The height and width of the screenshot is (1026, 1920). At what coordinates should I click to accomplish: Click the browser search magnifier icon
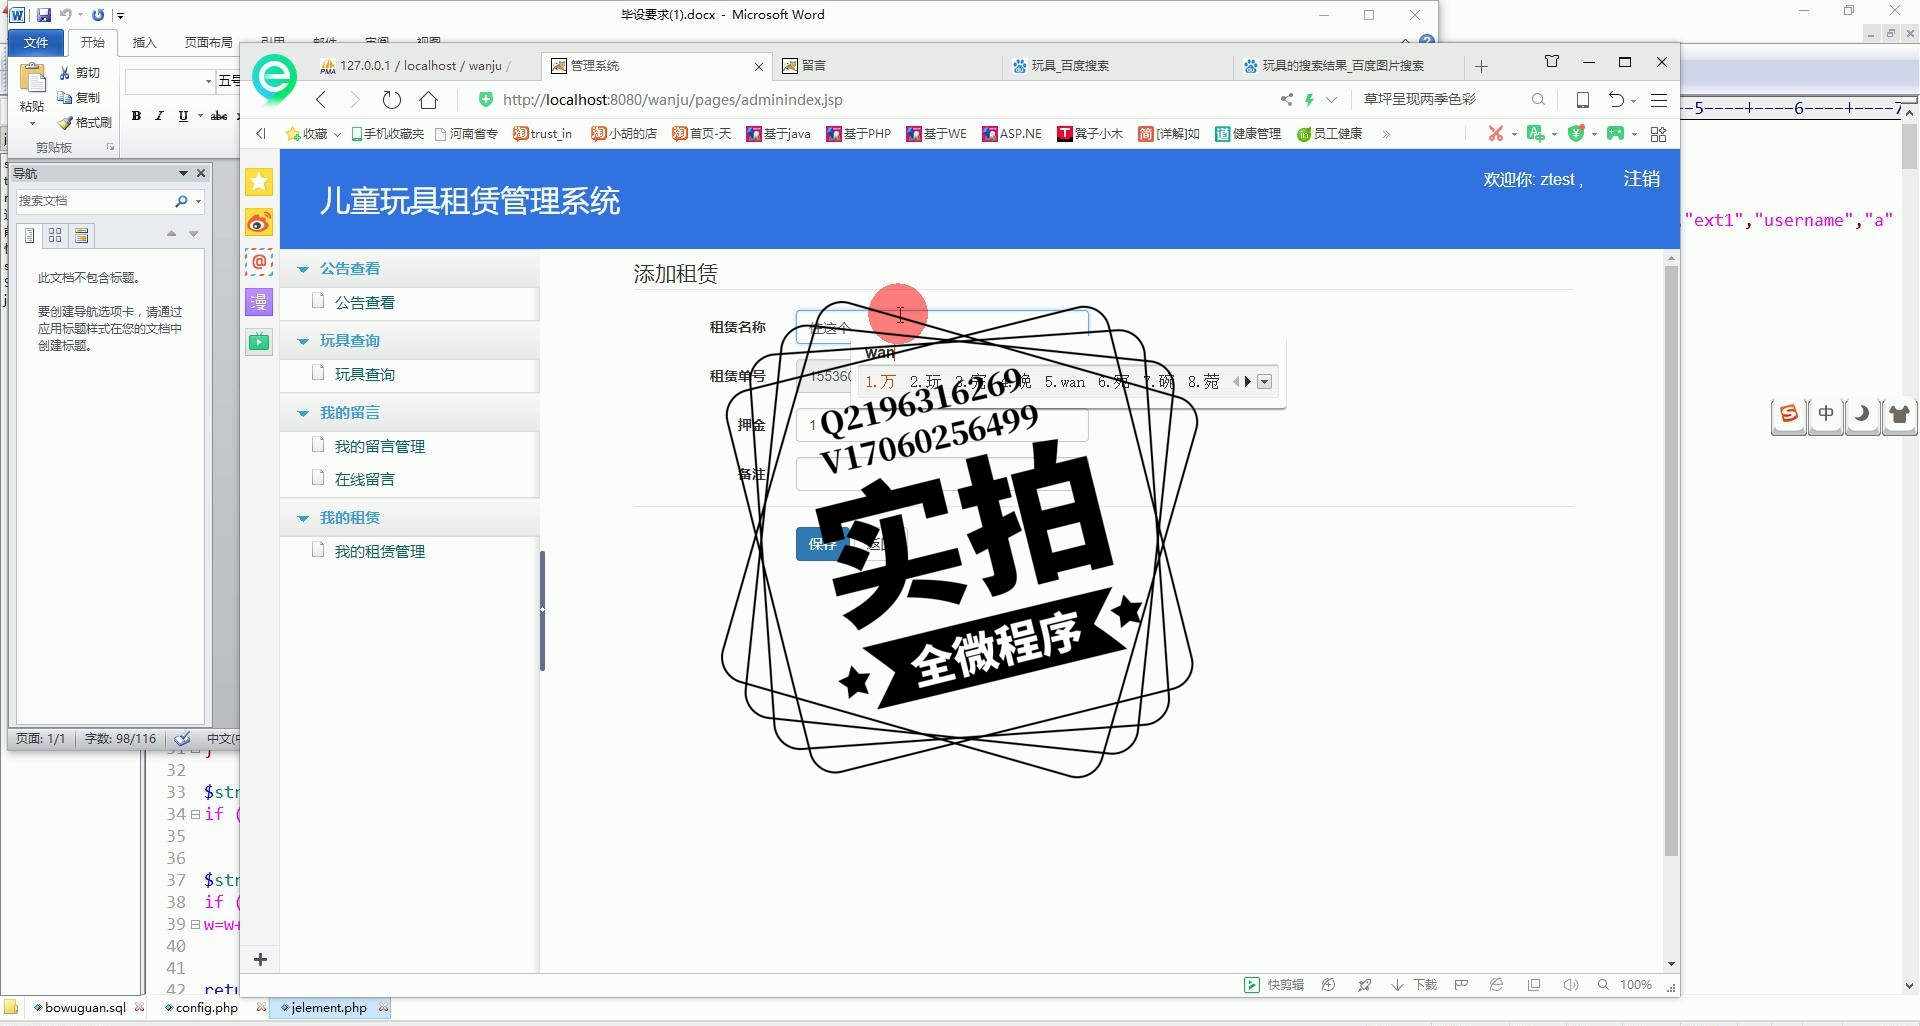1538,99
